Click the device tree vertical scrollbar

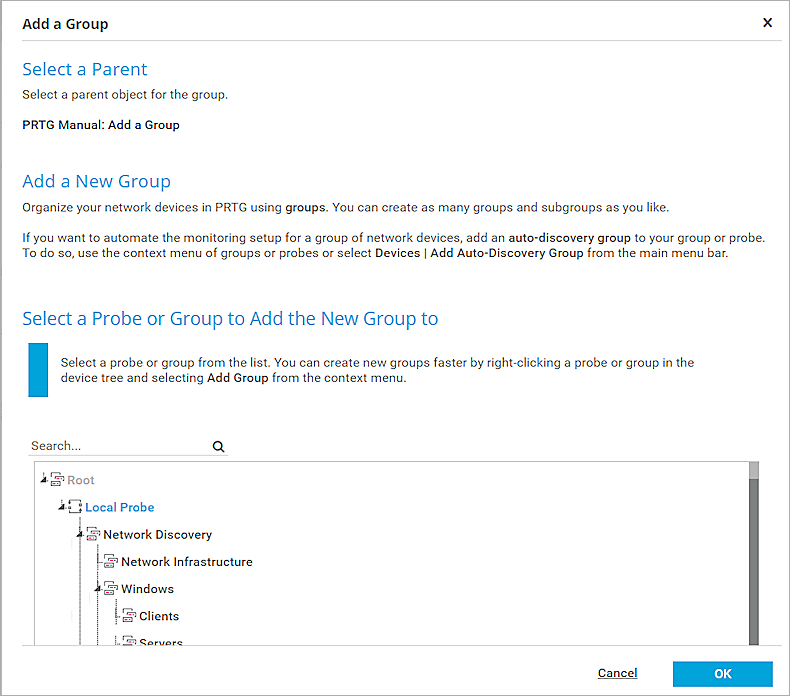[x=754, y=560]
